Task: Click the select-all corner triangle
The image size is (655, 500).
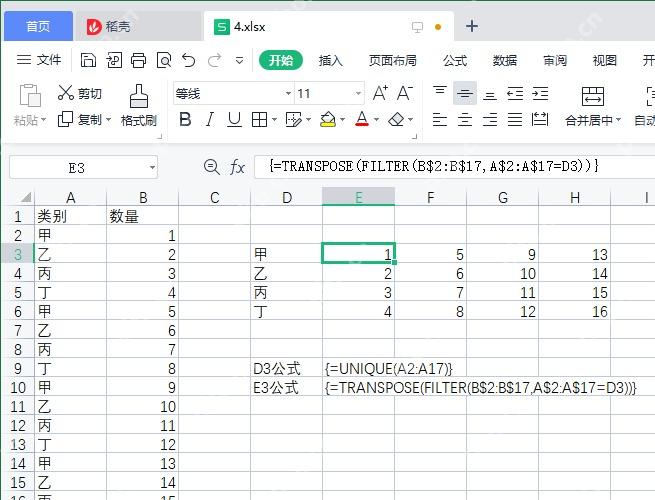Action: point(26,197)
